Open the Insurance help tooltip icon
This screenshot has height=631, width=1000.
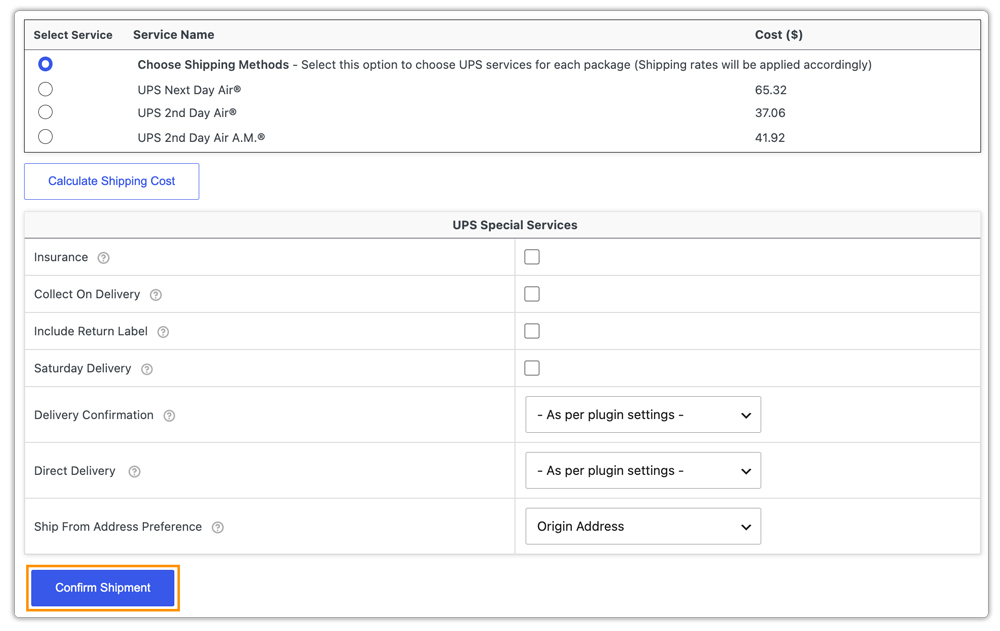(103, 258)
